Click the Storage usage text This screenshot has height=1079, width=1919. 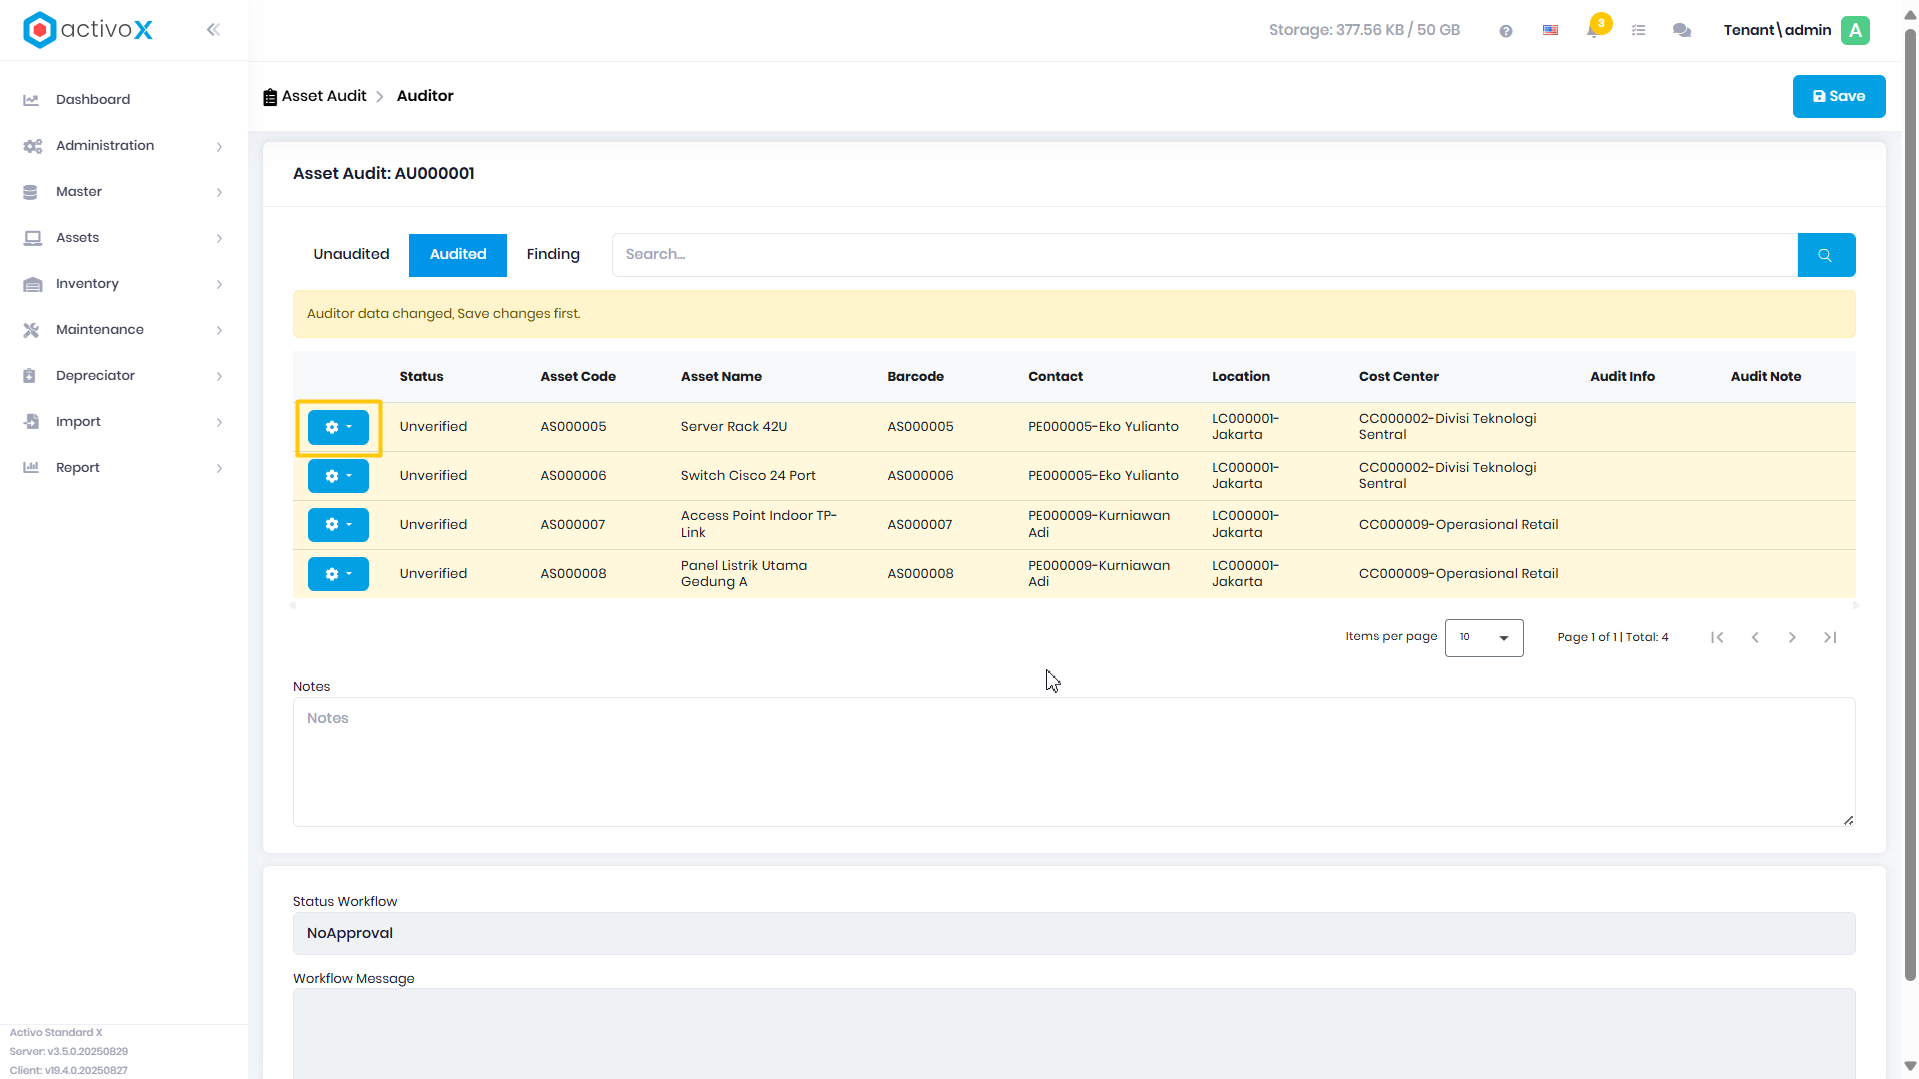click(x=1364, y=30)
